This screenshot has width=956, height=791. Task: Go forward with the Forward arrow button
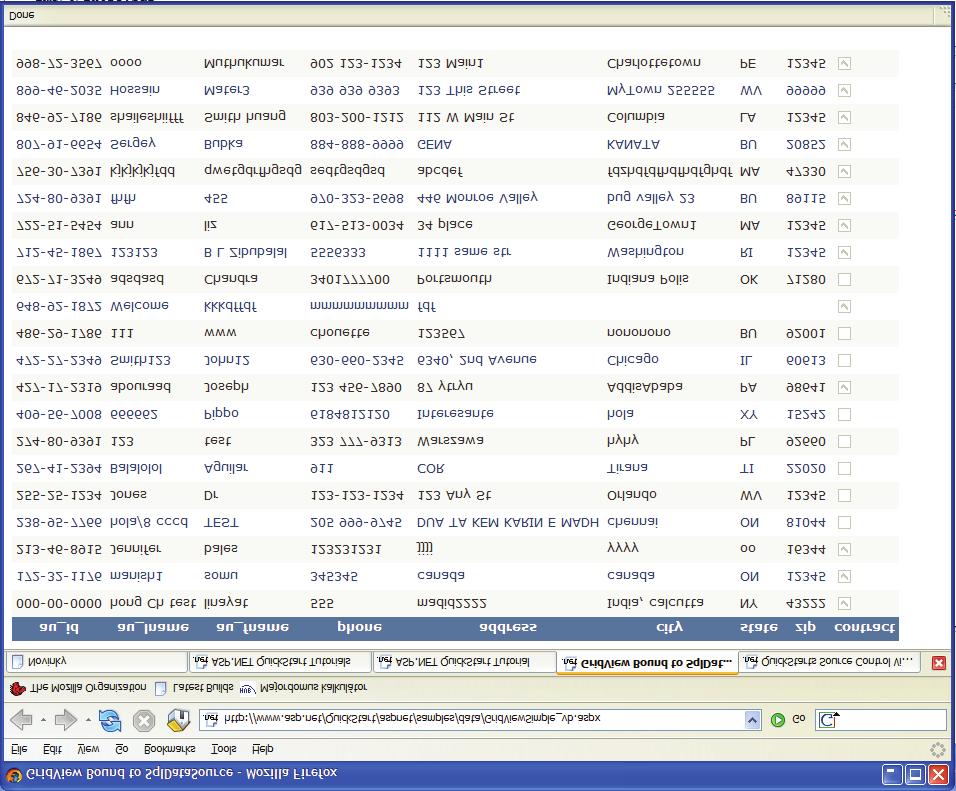[x=65, y=720]
